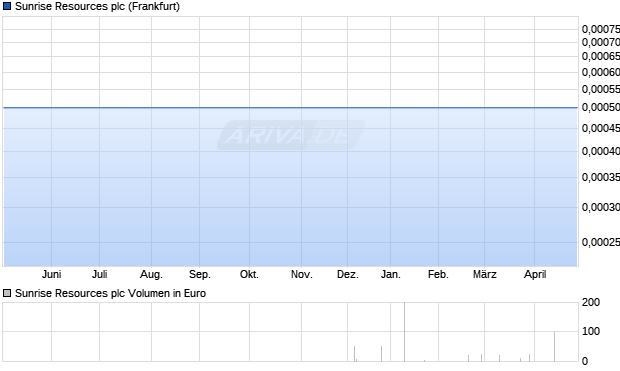Click the 'Juni' month label
This screenshot has height=371, width=620.
[x=51, y=274]
